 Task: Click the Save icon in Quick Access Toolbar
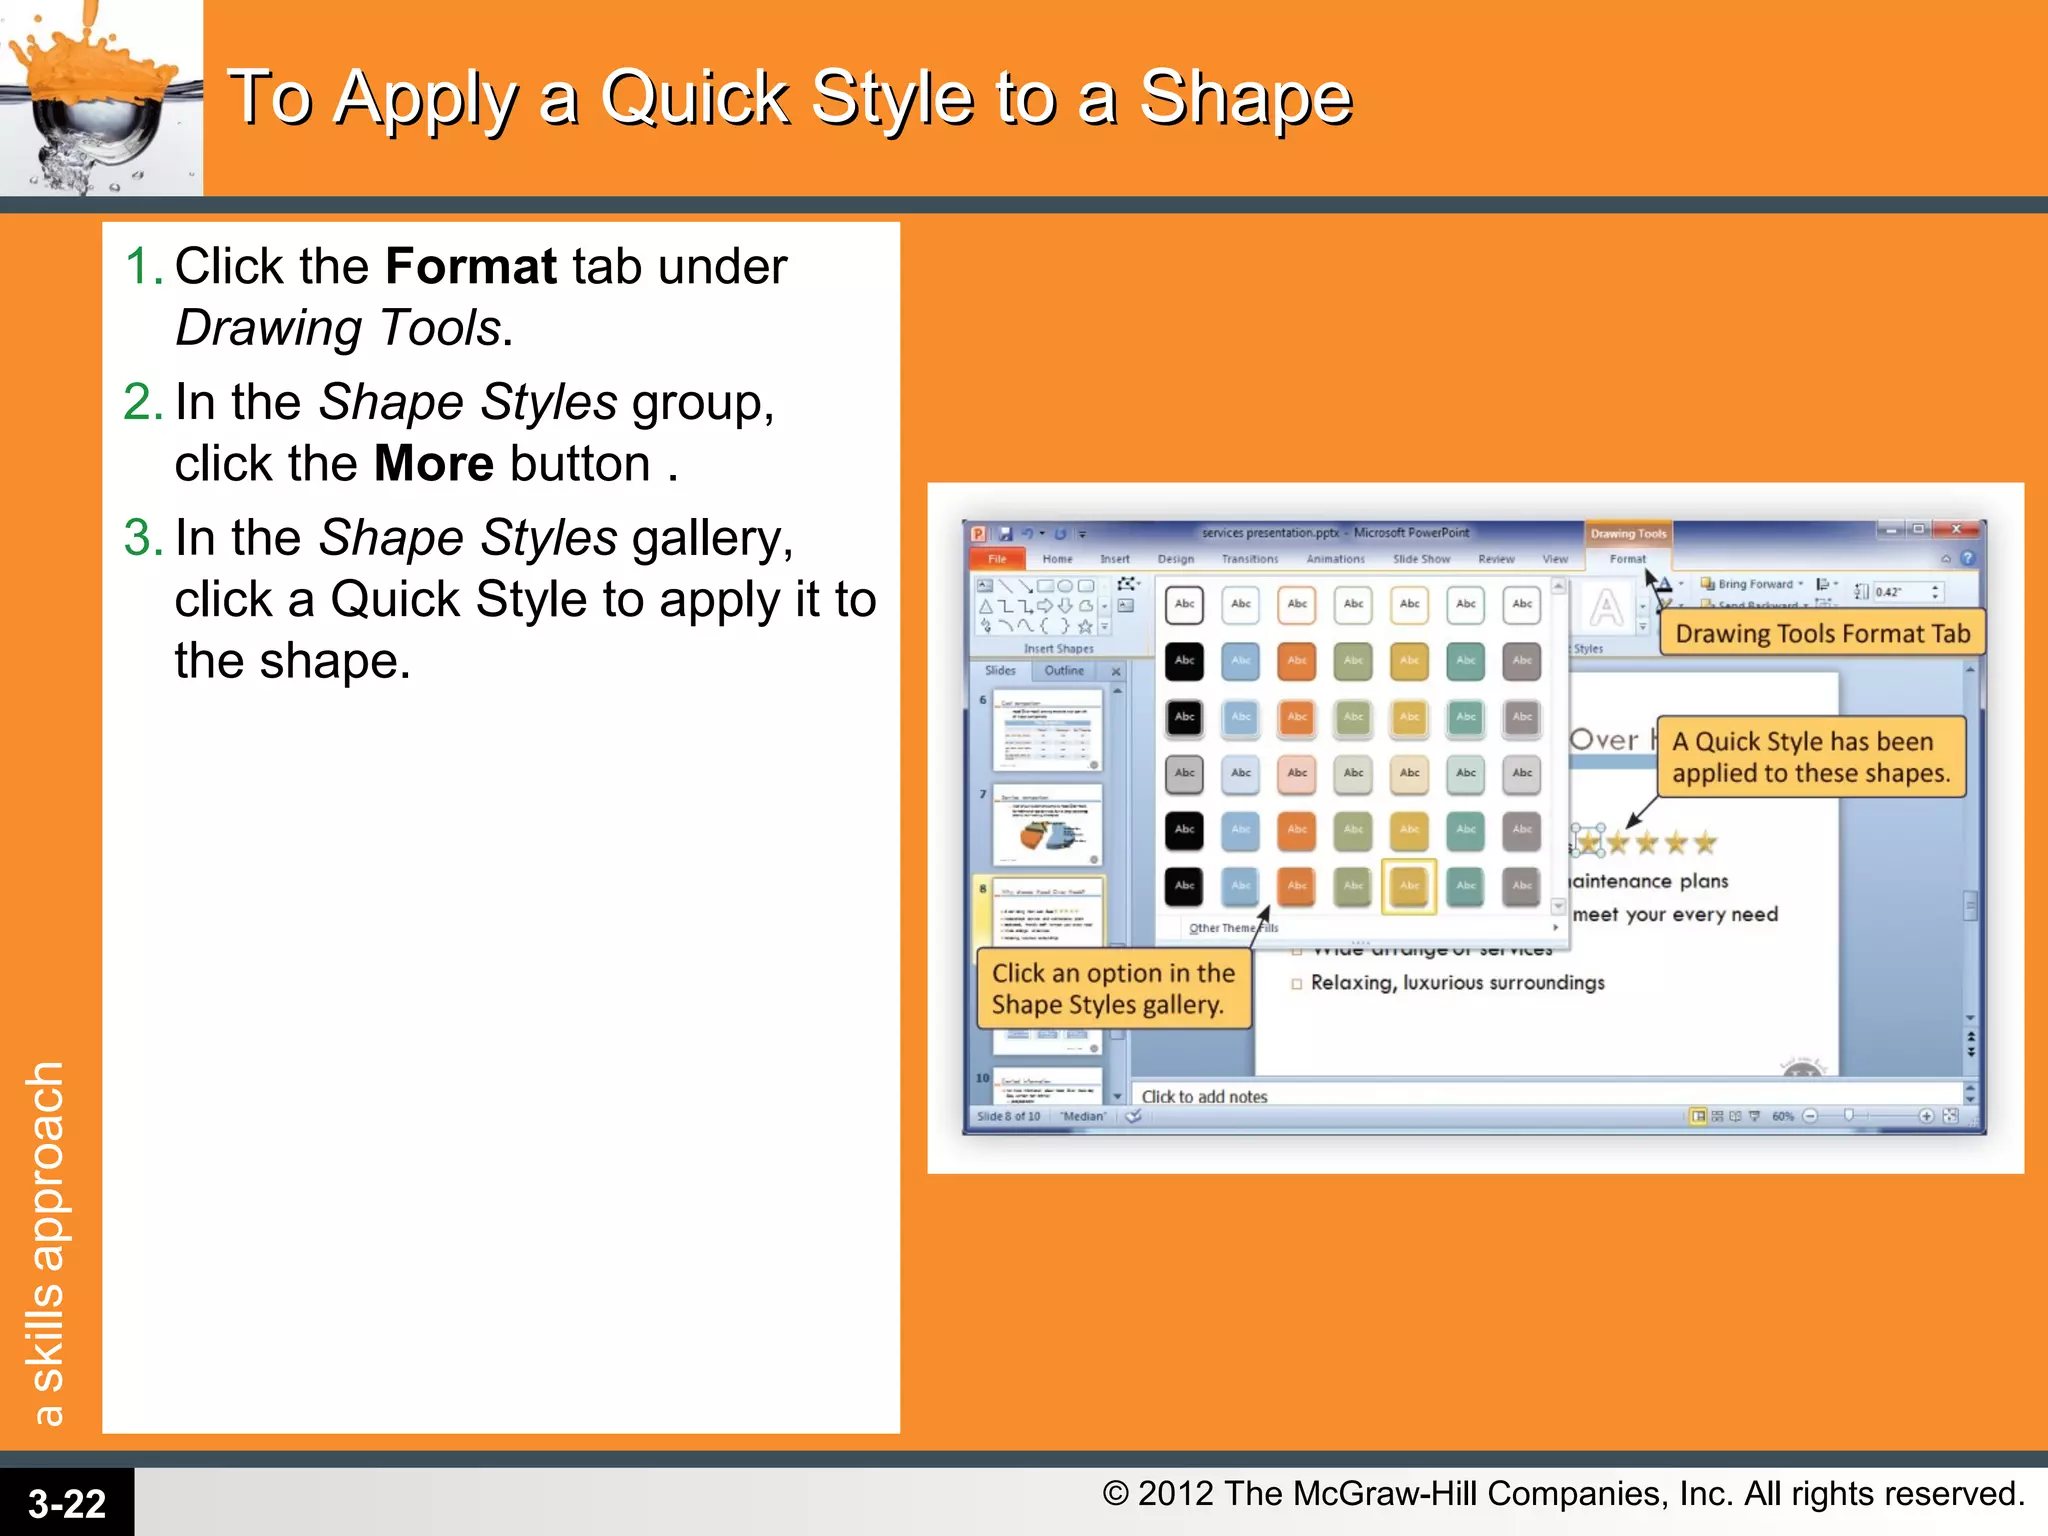click(x=1005, y=534)
